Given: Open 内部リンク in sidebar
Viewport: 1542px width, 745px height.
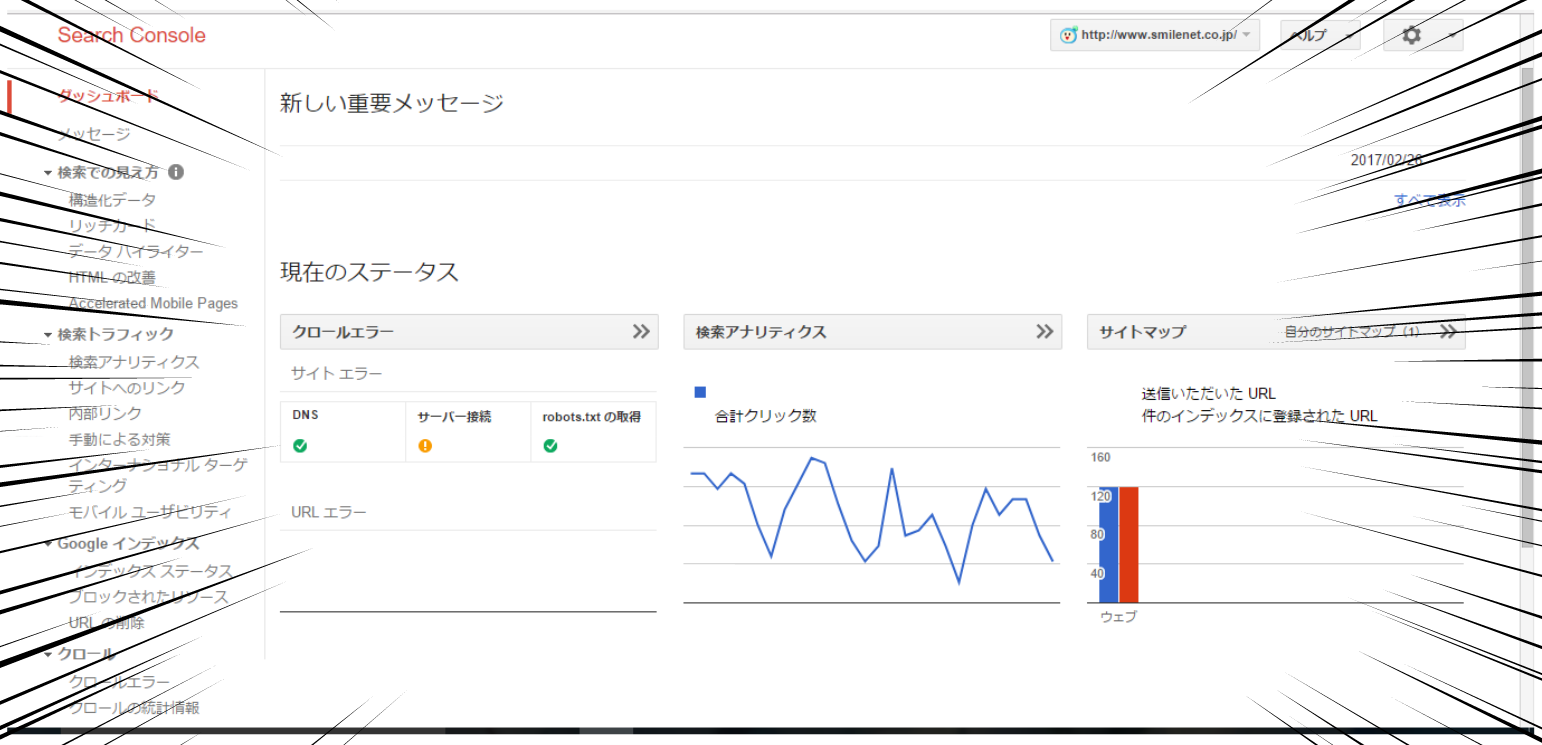Looking at the screenshot, I should pos(105,413).
